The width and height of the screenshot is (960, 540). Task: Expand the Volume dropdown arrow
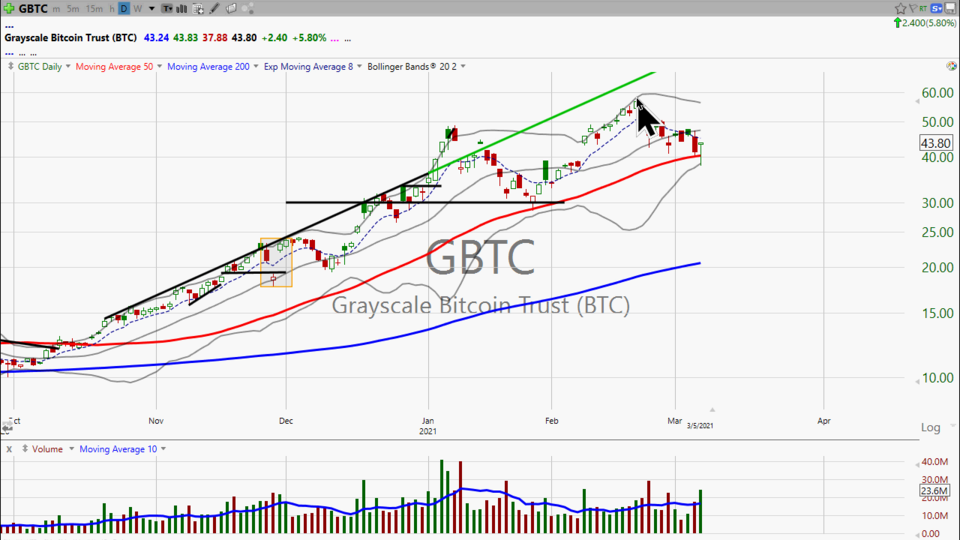(x=71, y=449)
